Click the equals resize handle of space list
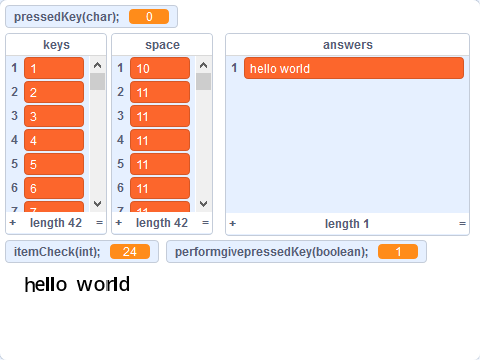This screenshot has height=360, width=480. point(205,223)
